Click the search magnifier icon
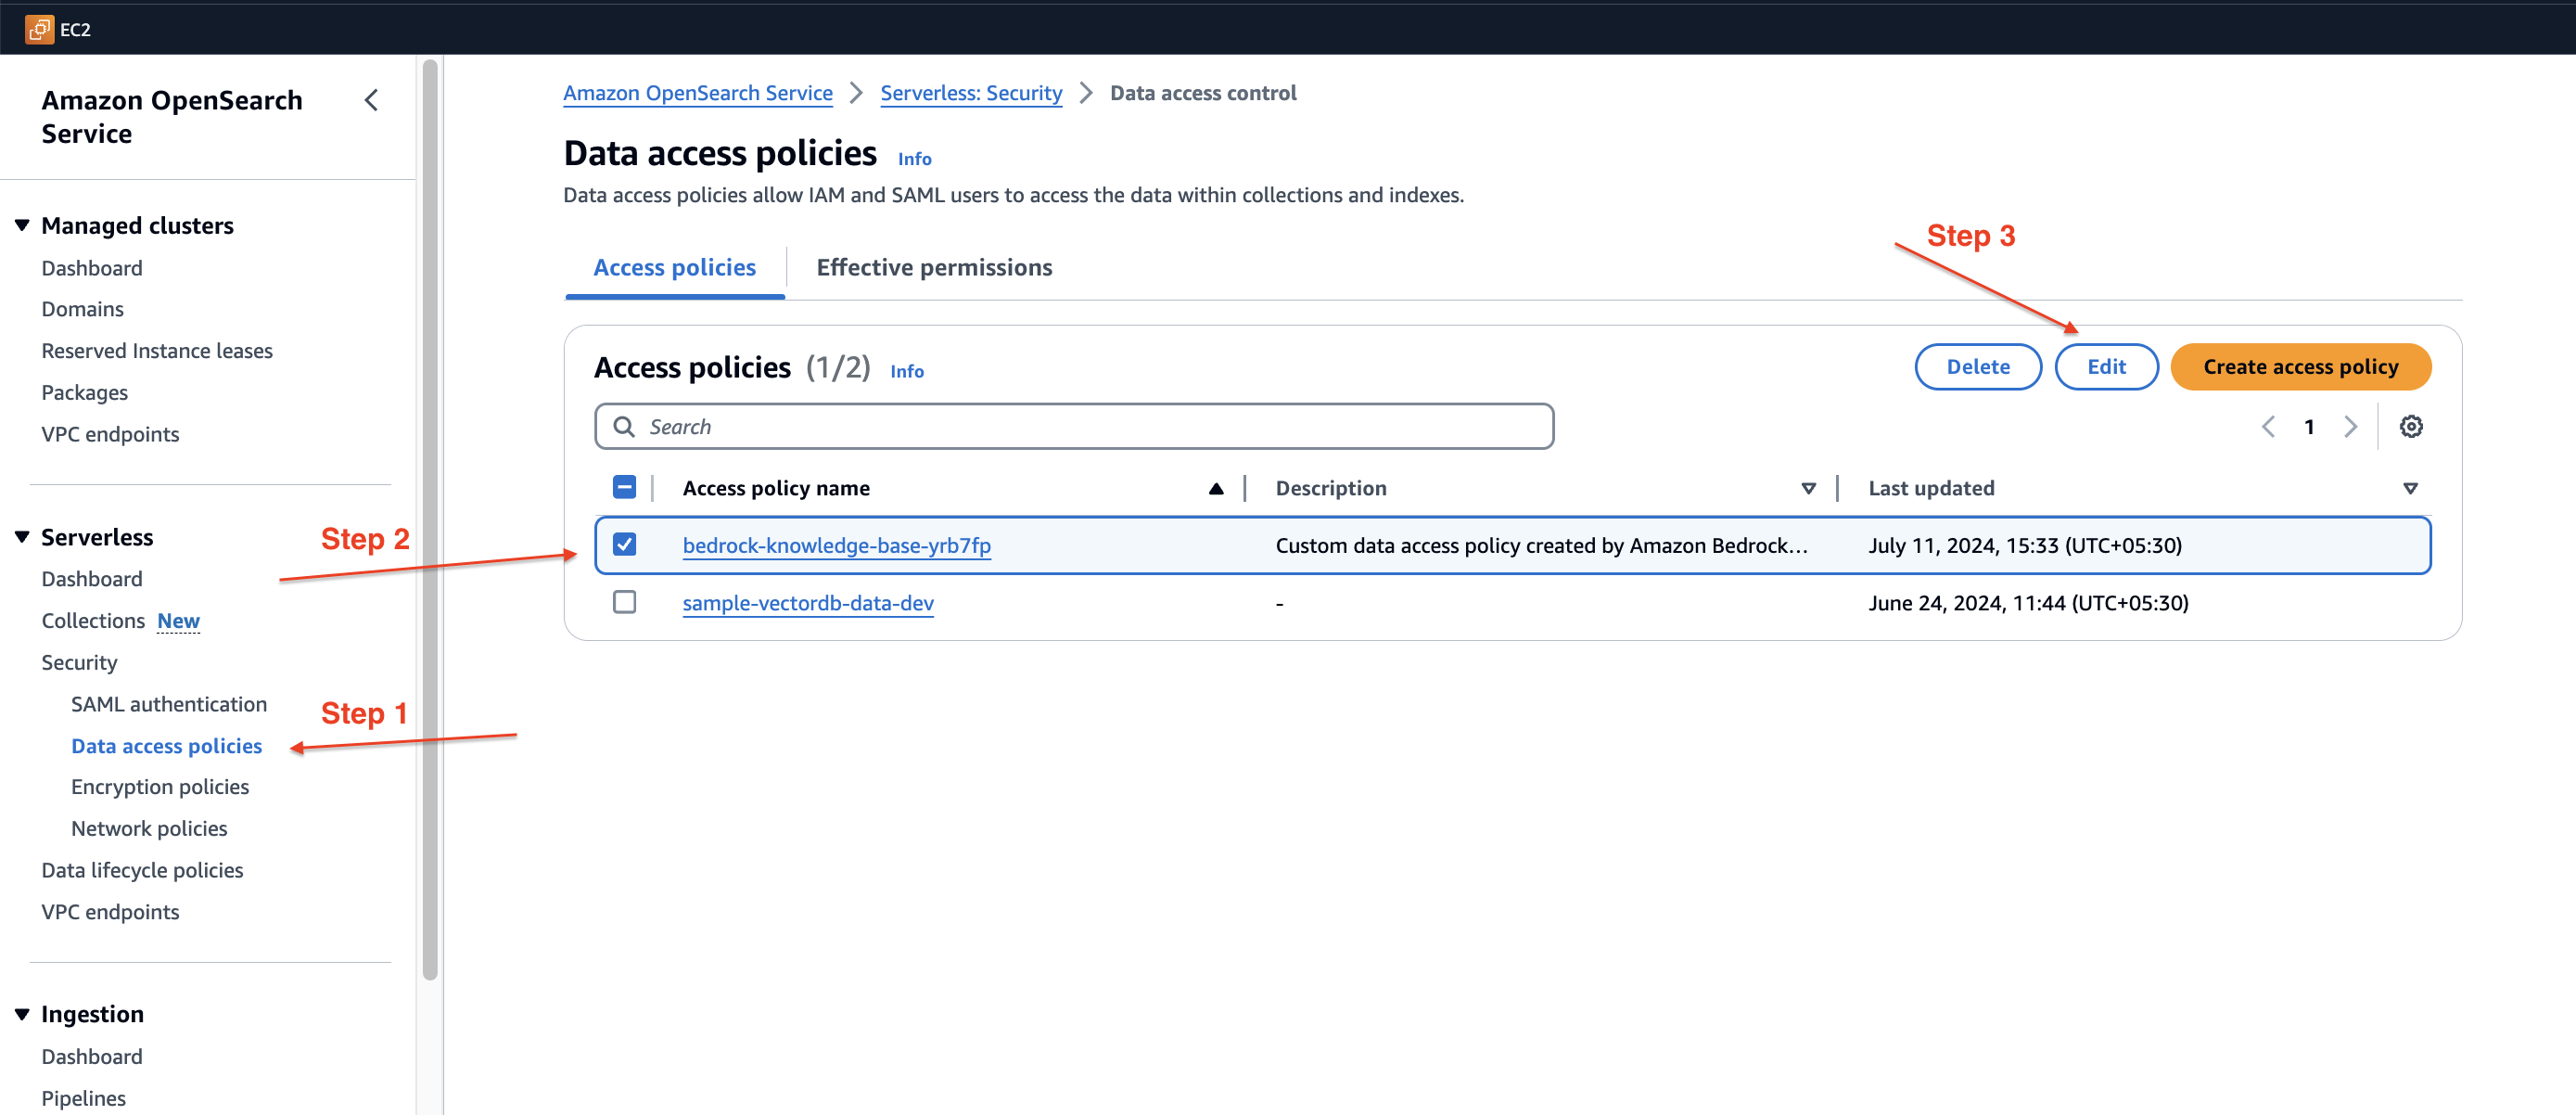Screen dimensions: 2576x1115 coord(624,427)
